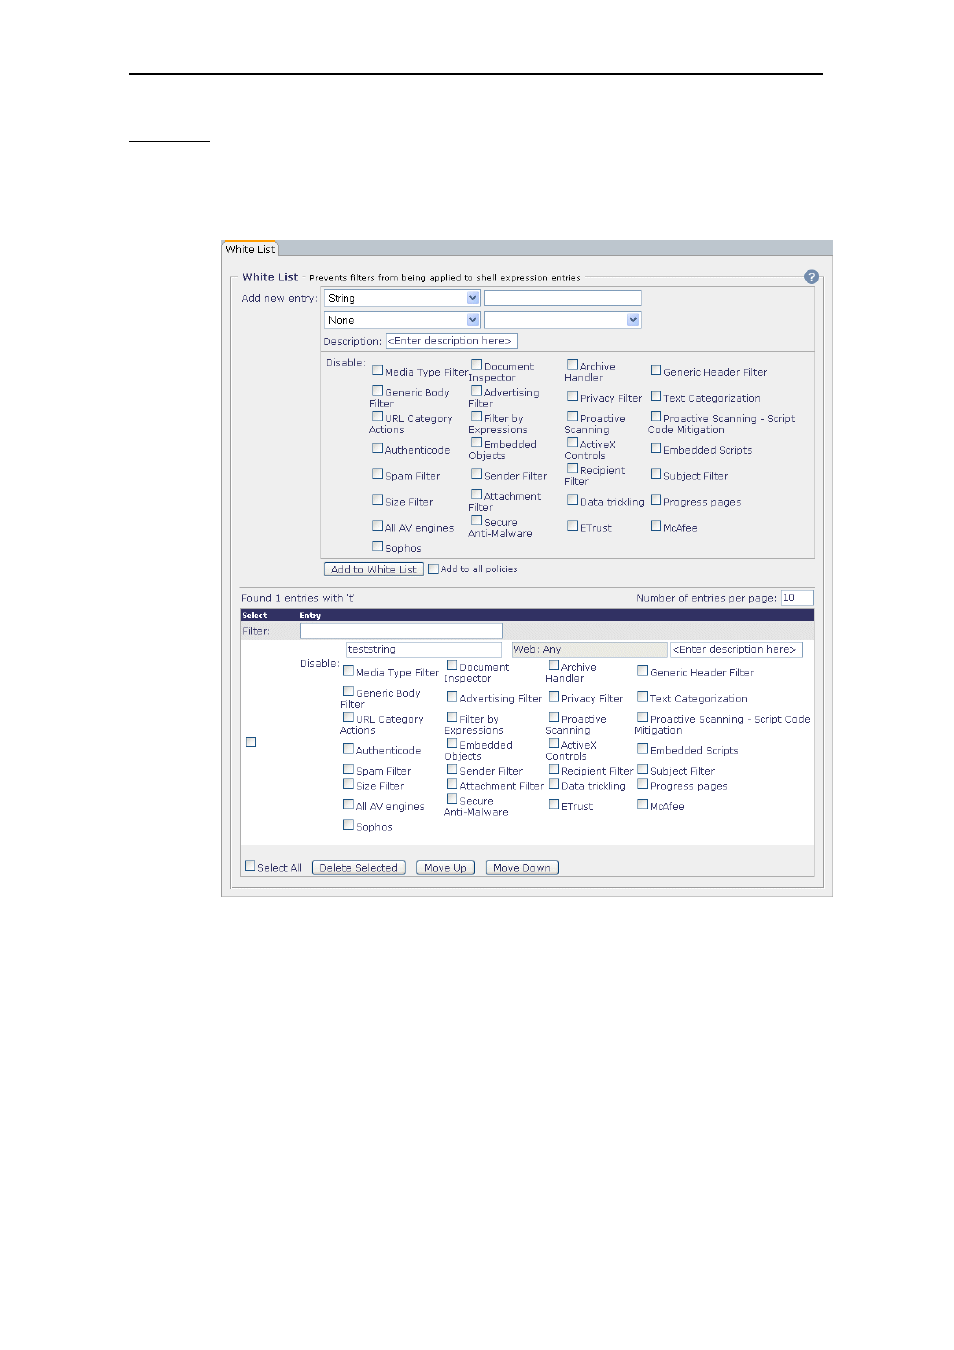954x1350 pixels.
Task: Check McAfee in new entry section
Action: 657,526
